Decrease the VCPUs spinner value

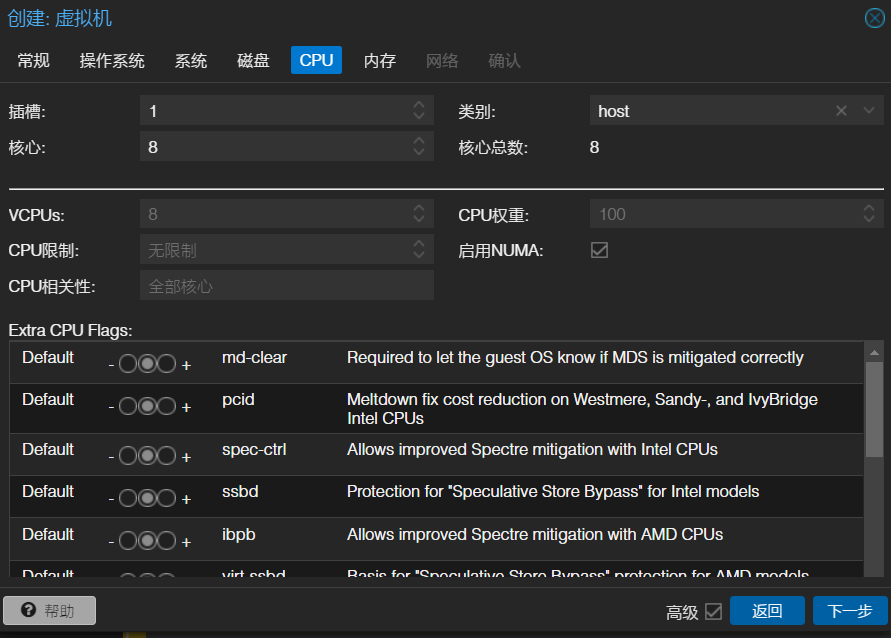point(419,218)
